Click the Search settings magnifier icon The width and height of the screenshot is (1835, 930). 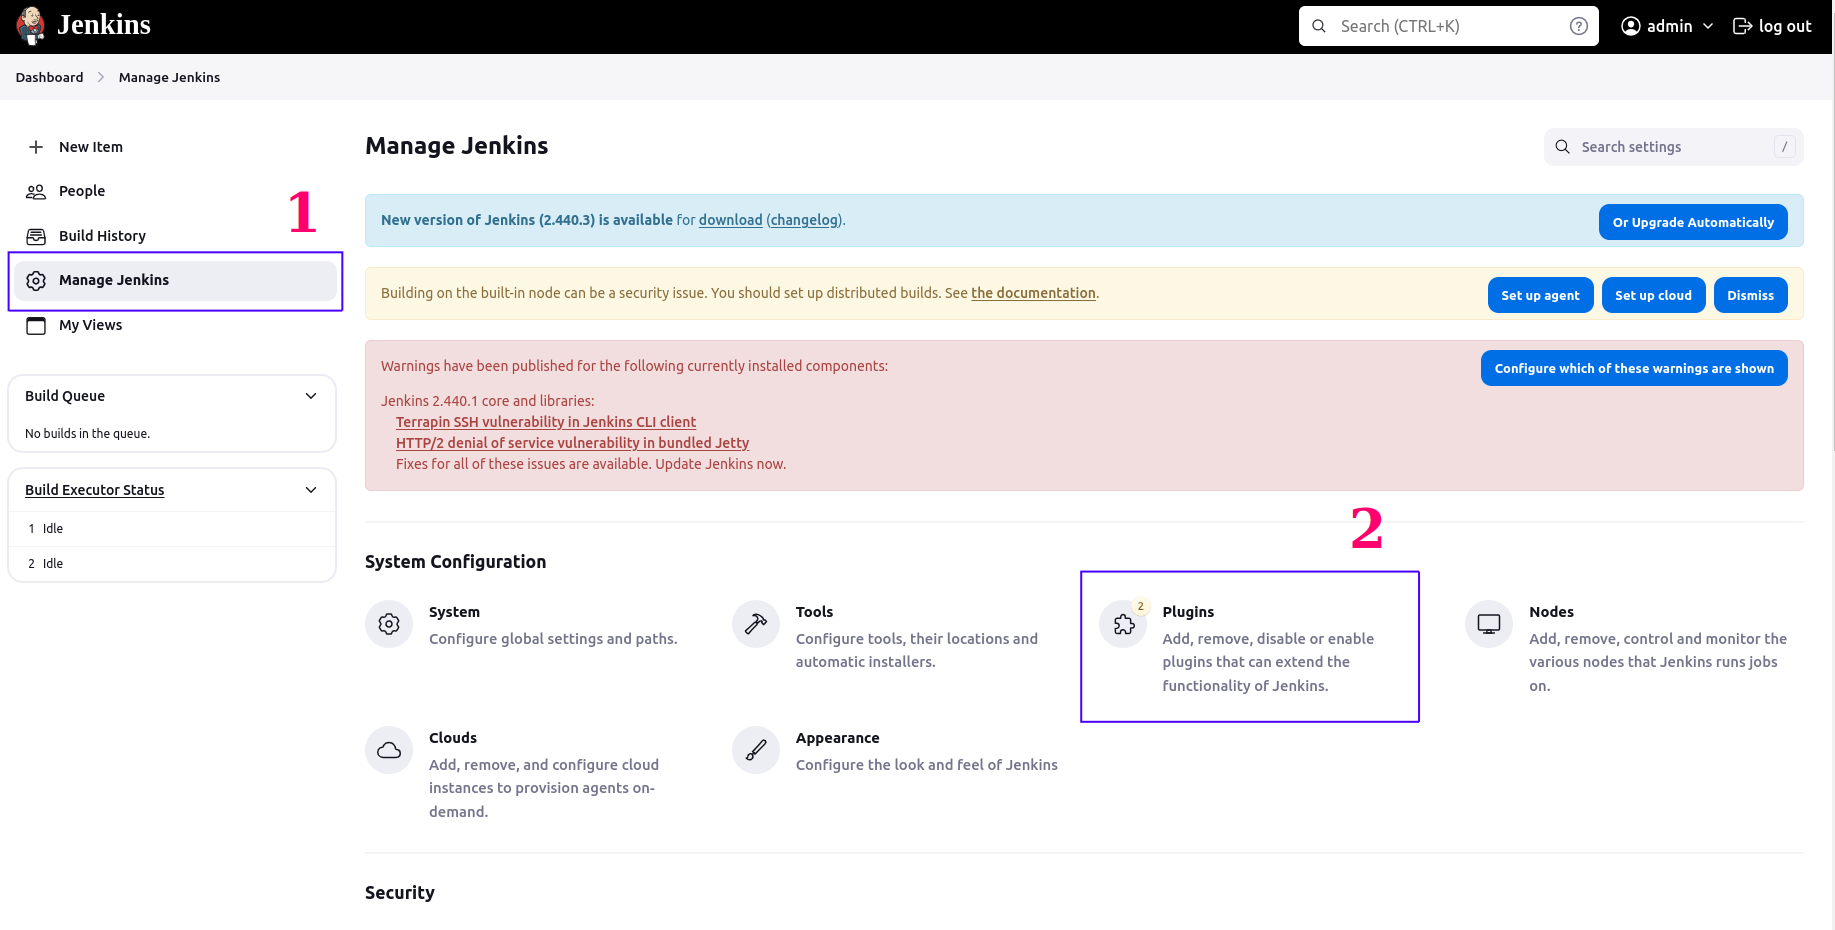[x=1563, y=147]
